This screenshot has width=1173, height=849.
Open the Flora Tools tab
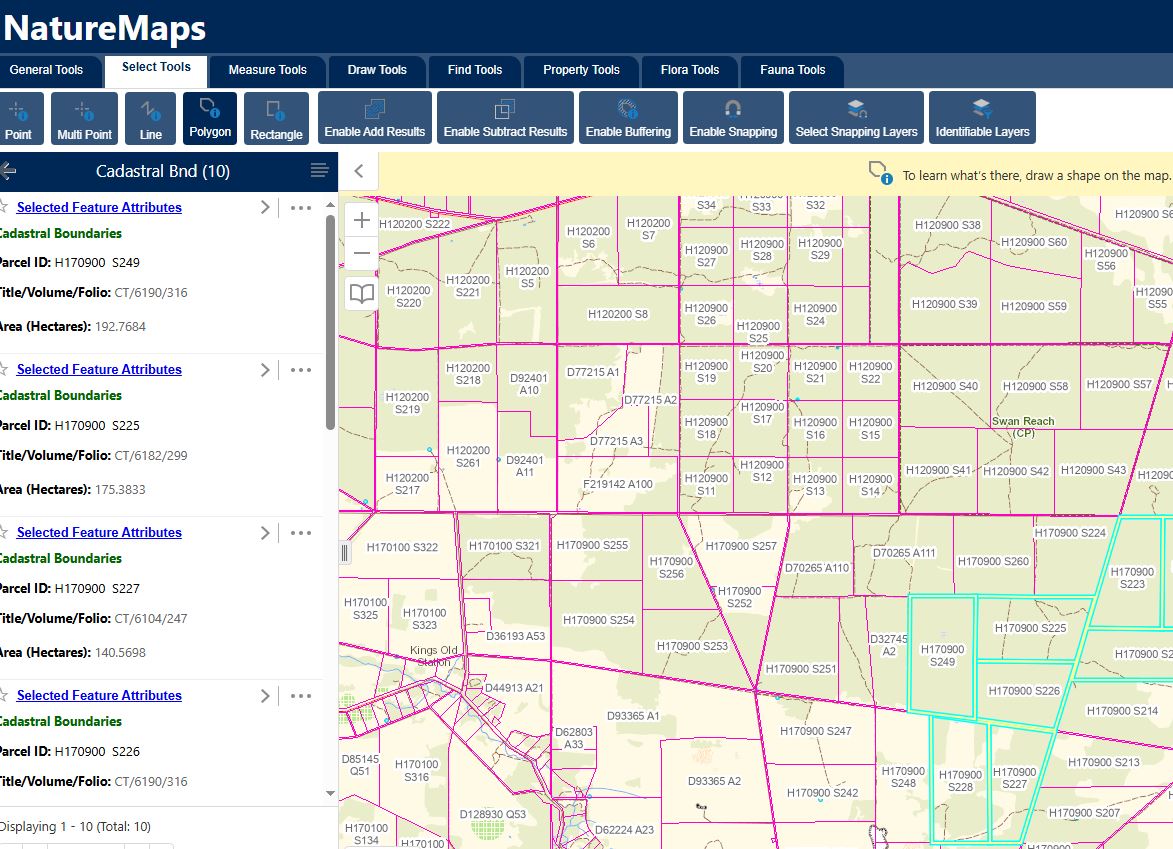point(690,70)
